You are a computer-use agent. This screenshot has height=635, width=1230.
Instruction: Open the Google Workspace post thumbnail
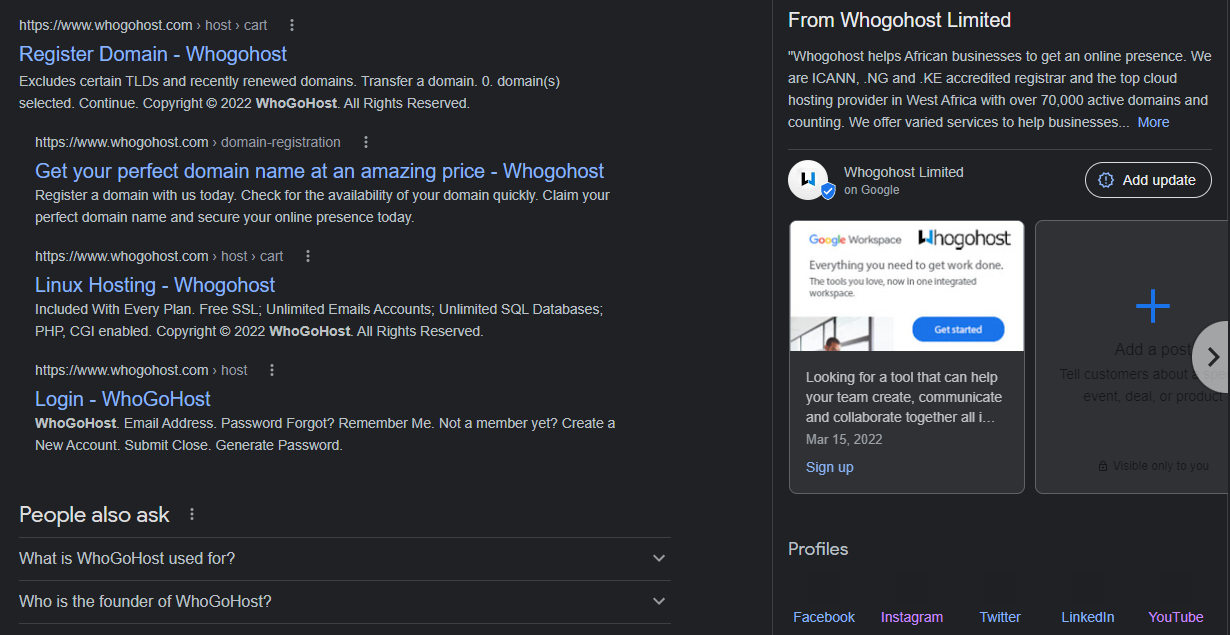(x=906, y=286)
